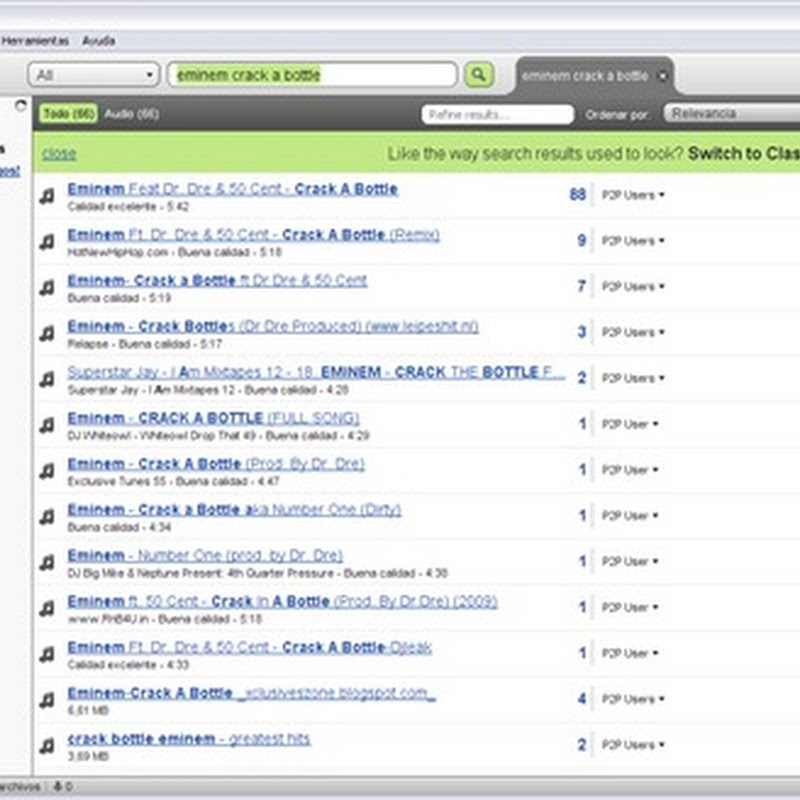Viewport: 800px width, 800px height.
Task: Open 'Eminem-Crack A Bottle xclusiveszone' link
Action: [x=252, y=693]
